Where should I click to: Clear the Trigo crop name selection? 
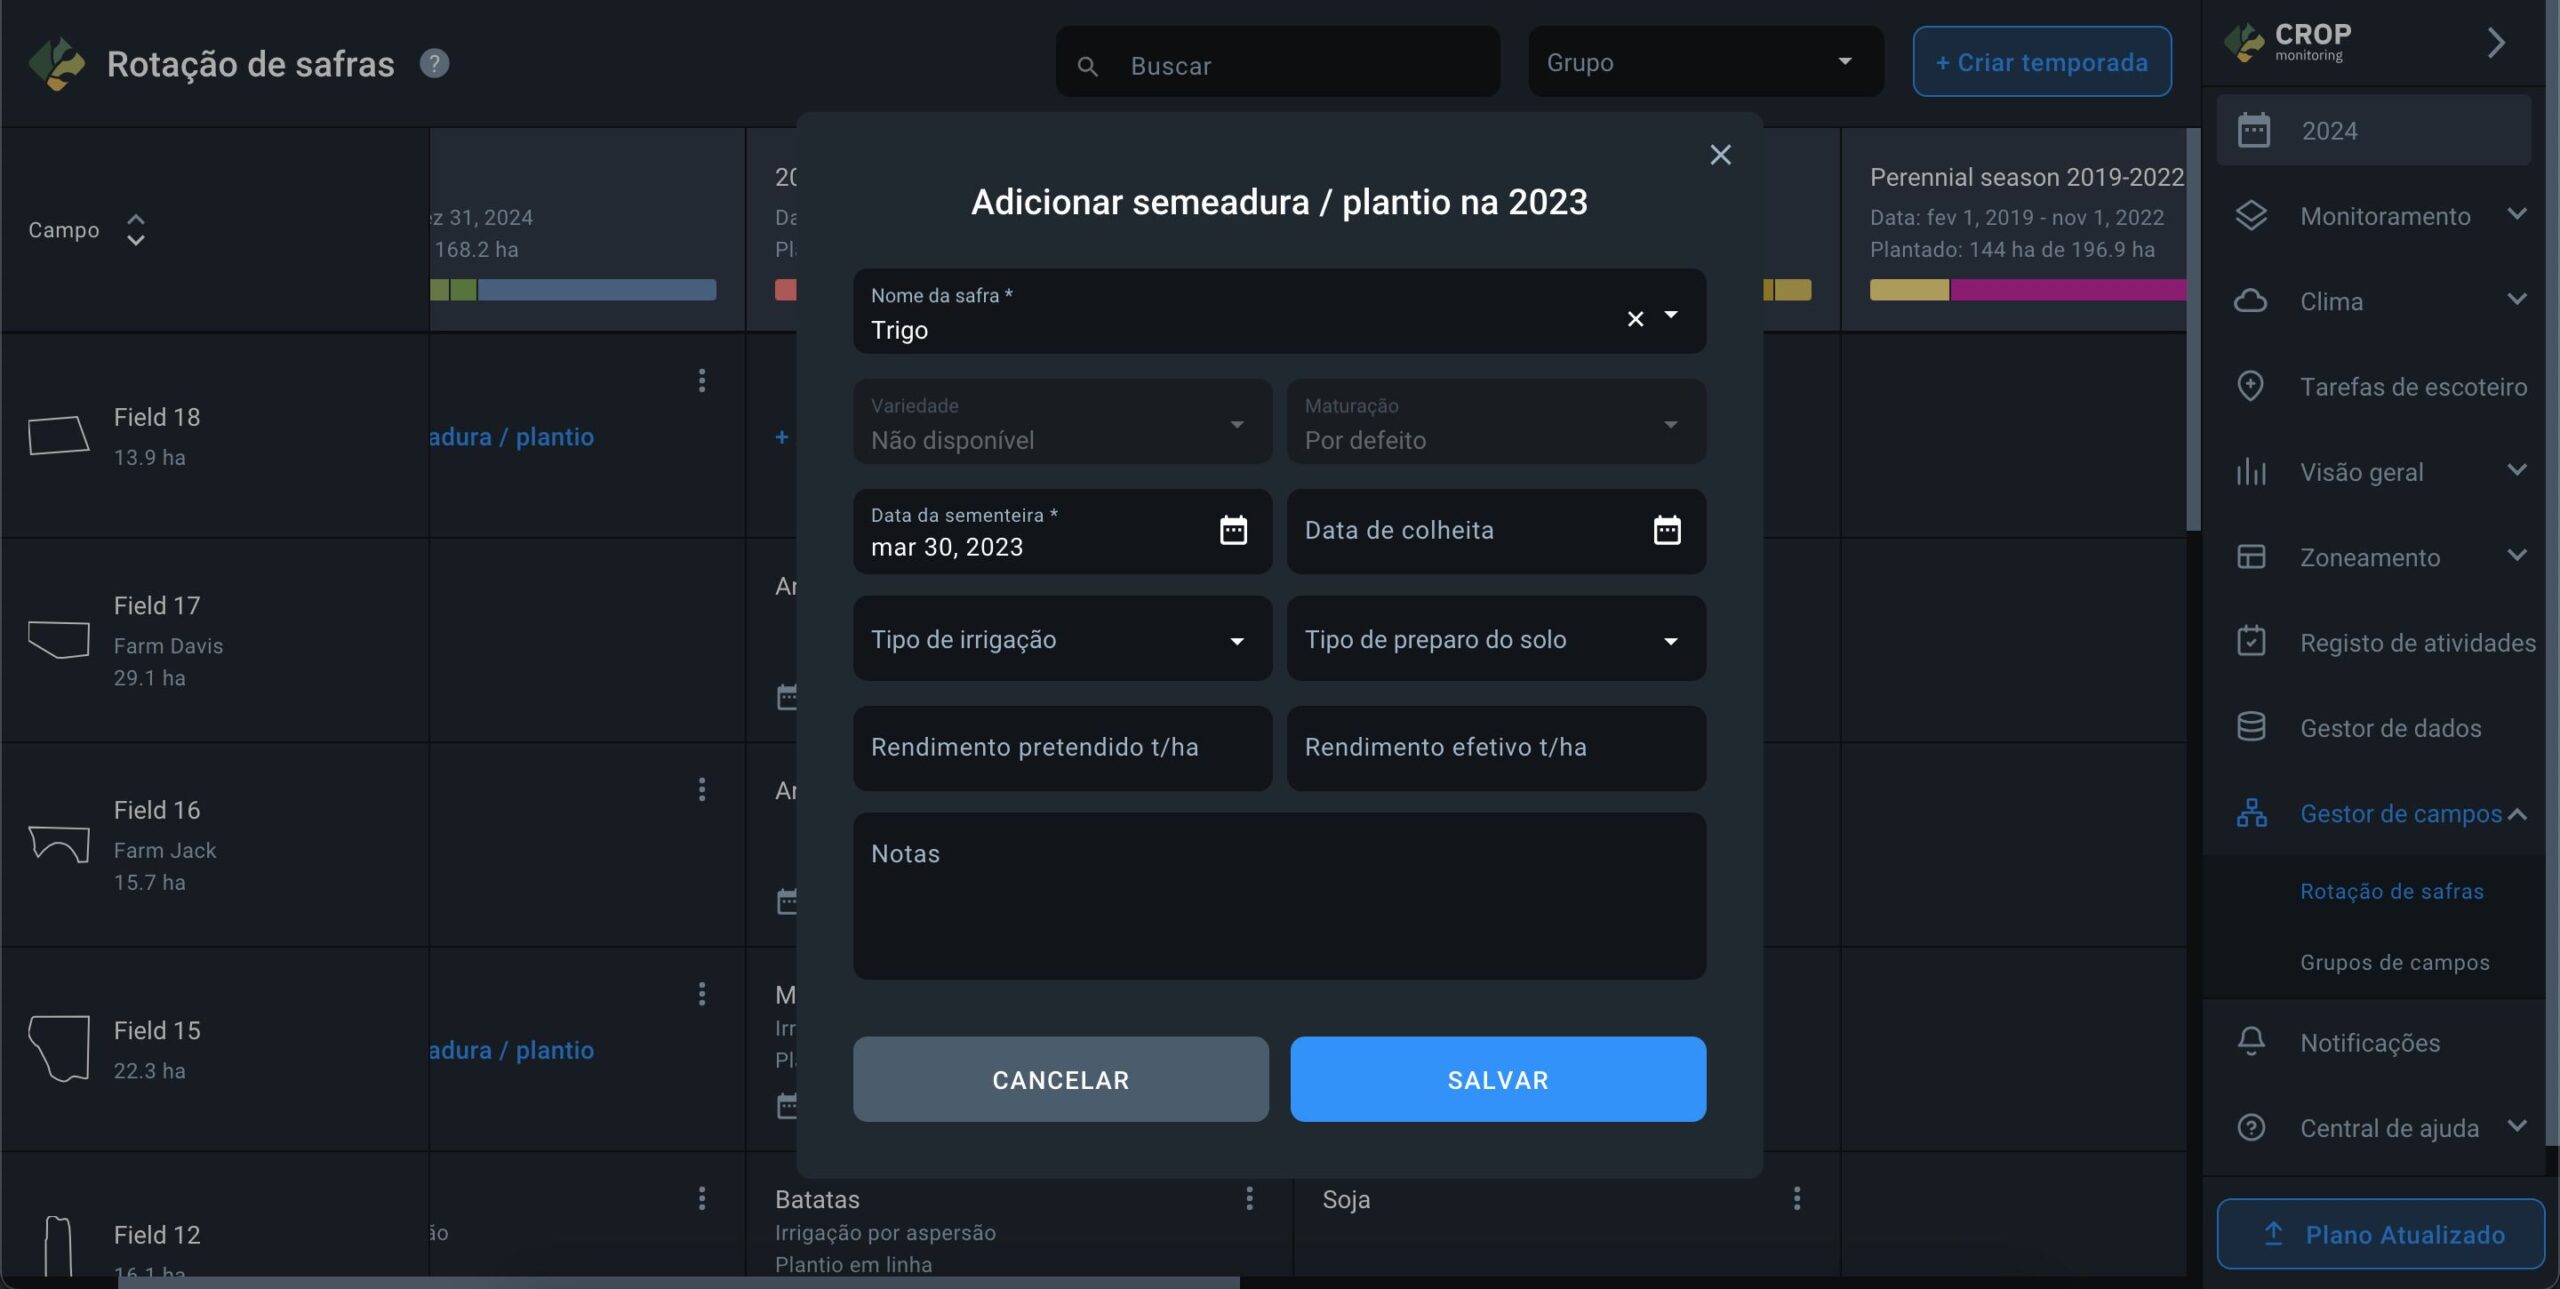(1635, 319)
